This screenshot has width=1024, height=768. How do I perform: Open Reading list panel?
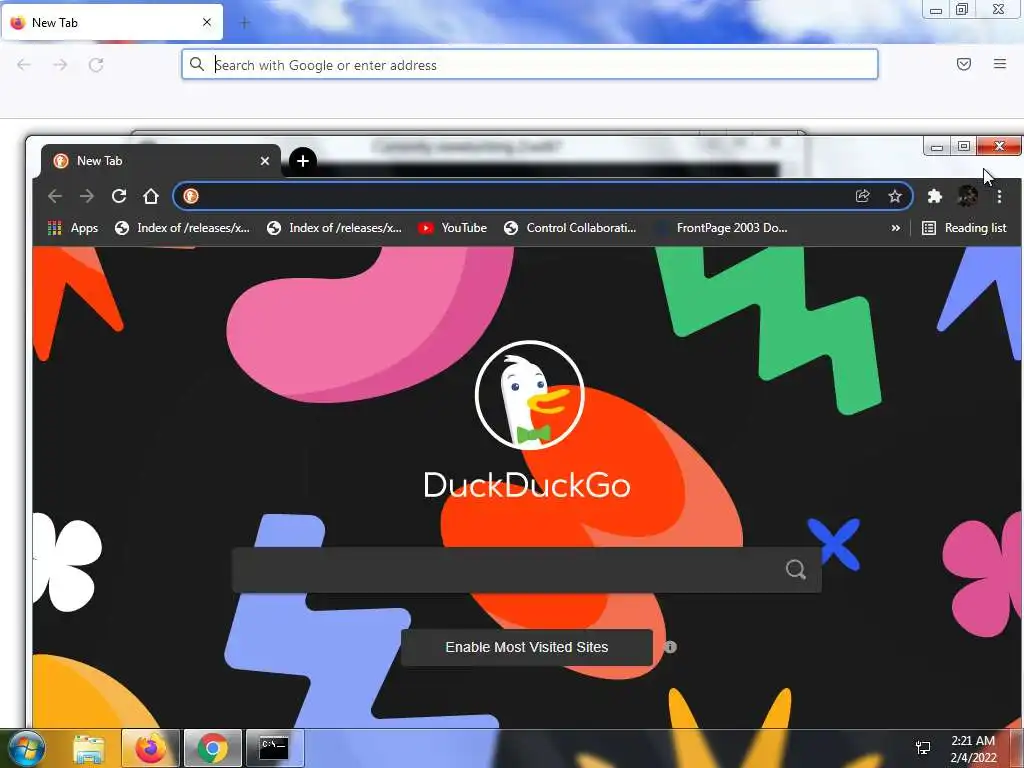point(964,228)
